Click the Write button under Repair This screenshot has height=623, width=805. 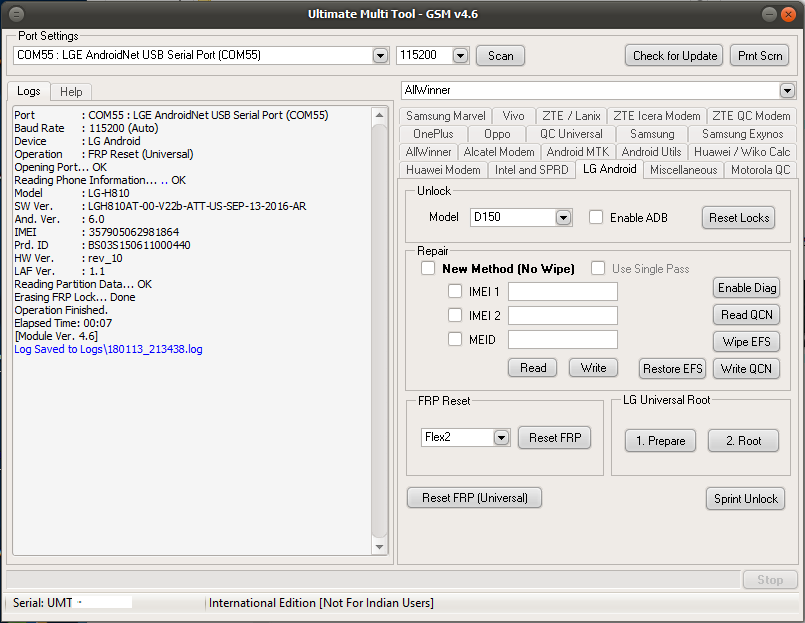pos(593,368)
